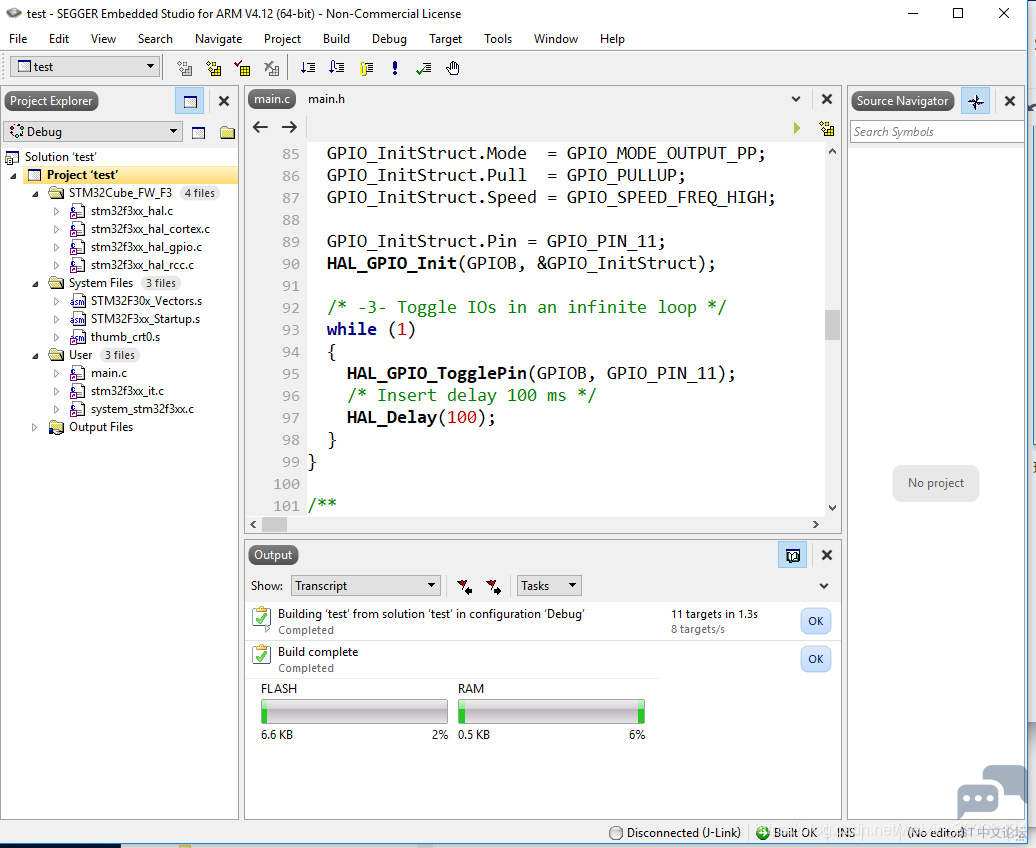Click the green checkmark lines toolbar icon
The width and height of the screenshot is (1036, 848).
coord(424,67)
